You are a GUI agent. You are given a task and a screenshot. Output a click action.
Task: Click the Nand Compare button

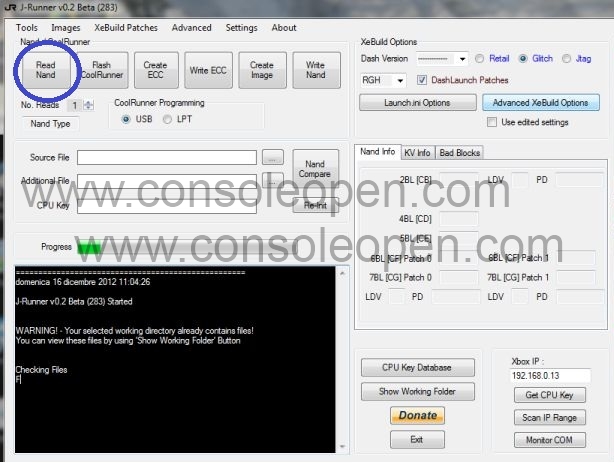pyautogui.click(x=315, y=169)
